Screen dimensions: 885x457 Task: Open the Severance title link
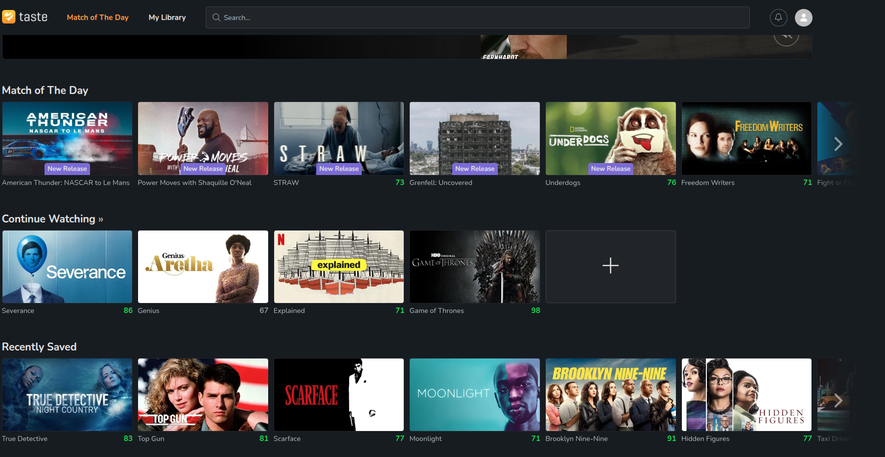[x=18, y=311]
